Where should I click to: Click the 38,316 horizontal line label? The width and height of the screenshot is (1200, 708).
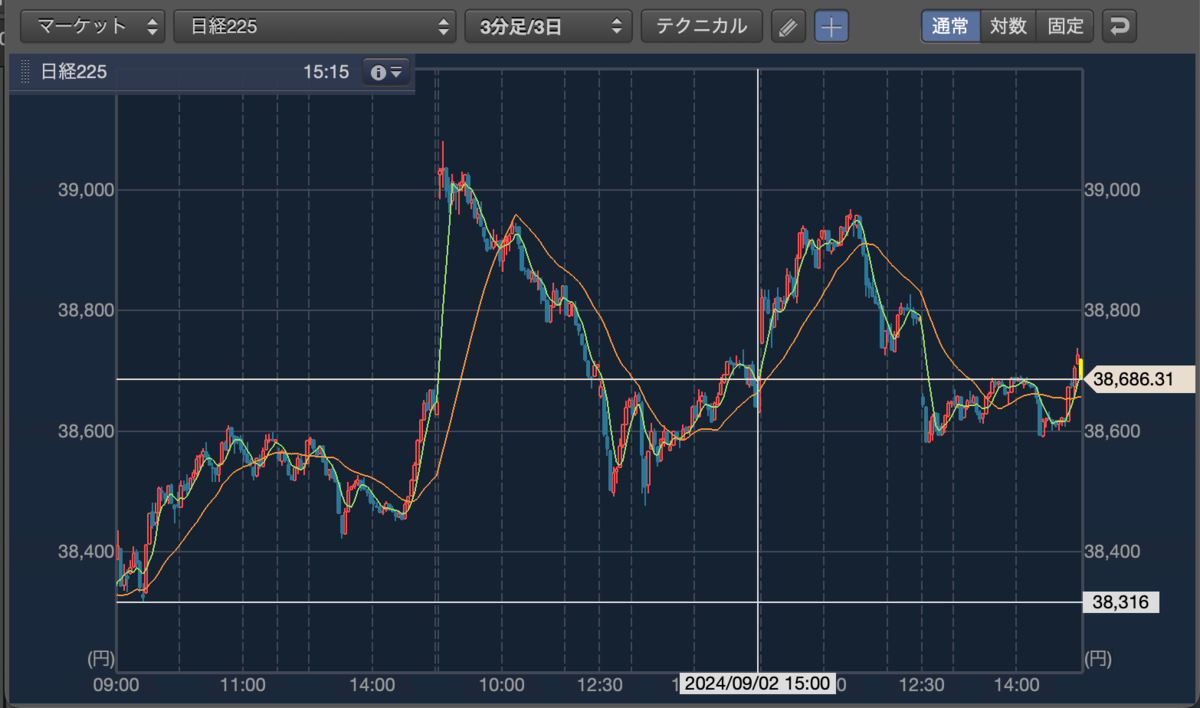(1122, 602)
